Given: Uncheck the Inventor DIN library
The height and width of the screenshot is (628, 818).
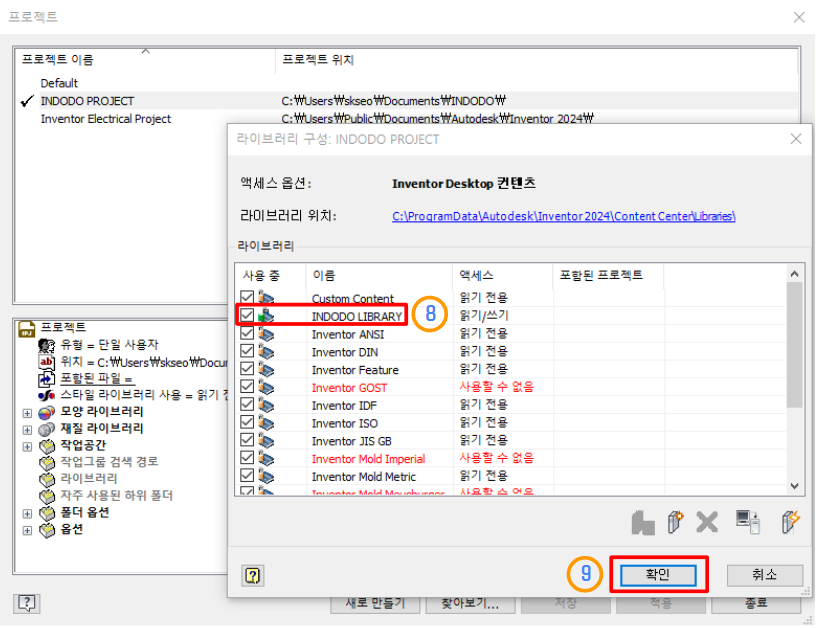Looking at the screenshot, I should pyautogui.click(x=247, y=351).
